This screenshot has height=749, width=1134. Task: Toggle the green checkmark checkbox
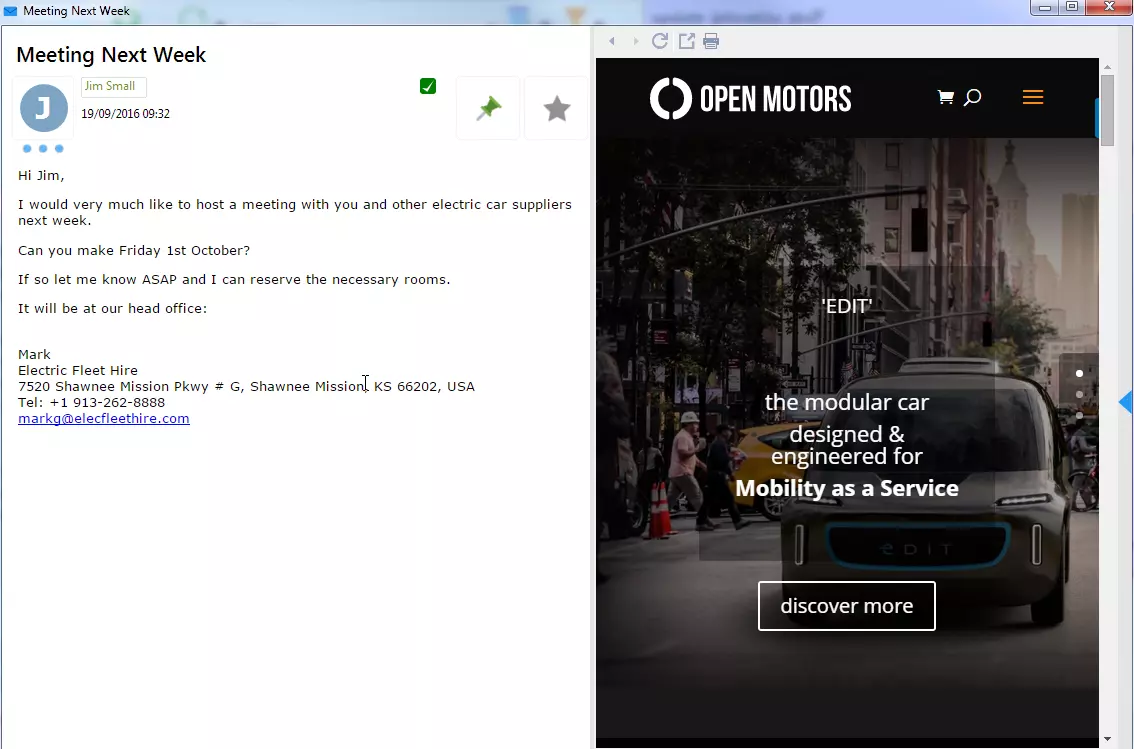tap(428, 86)
